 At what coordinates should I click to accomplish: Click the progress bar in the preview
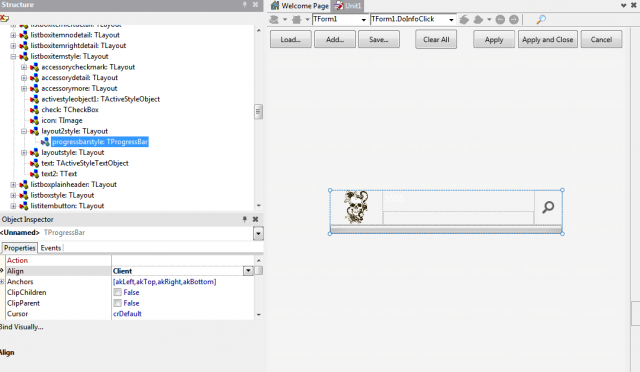(446, 230)
